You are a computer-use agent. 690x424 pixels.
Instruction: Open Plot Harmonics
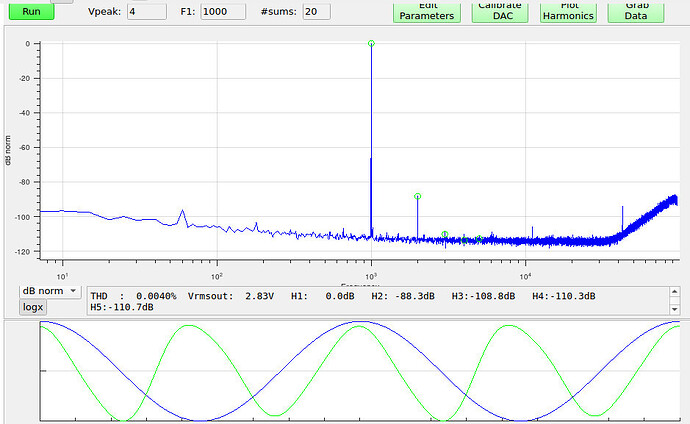[x=568, y=11]
